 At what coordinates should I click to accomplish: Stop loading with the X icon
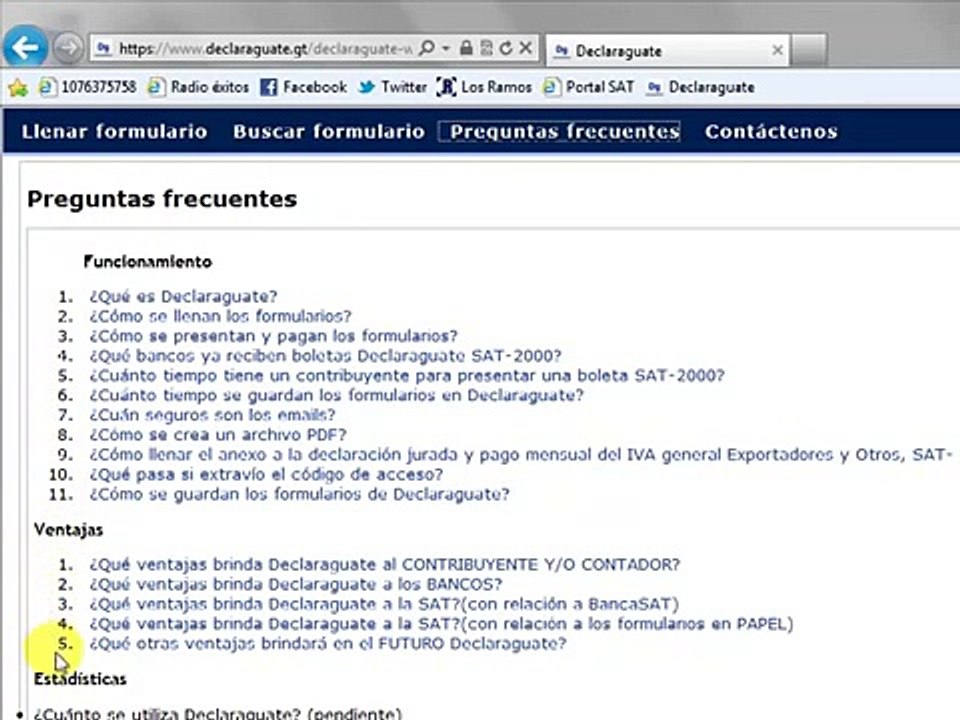click(x=525, y=48)
